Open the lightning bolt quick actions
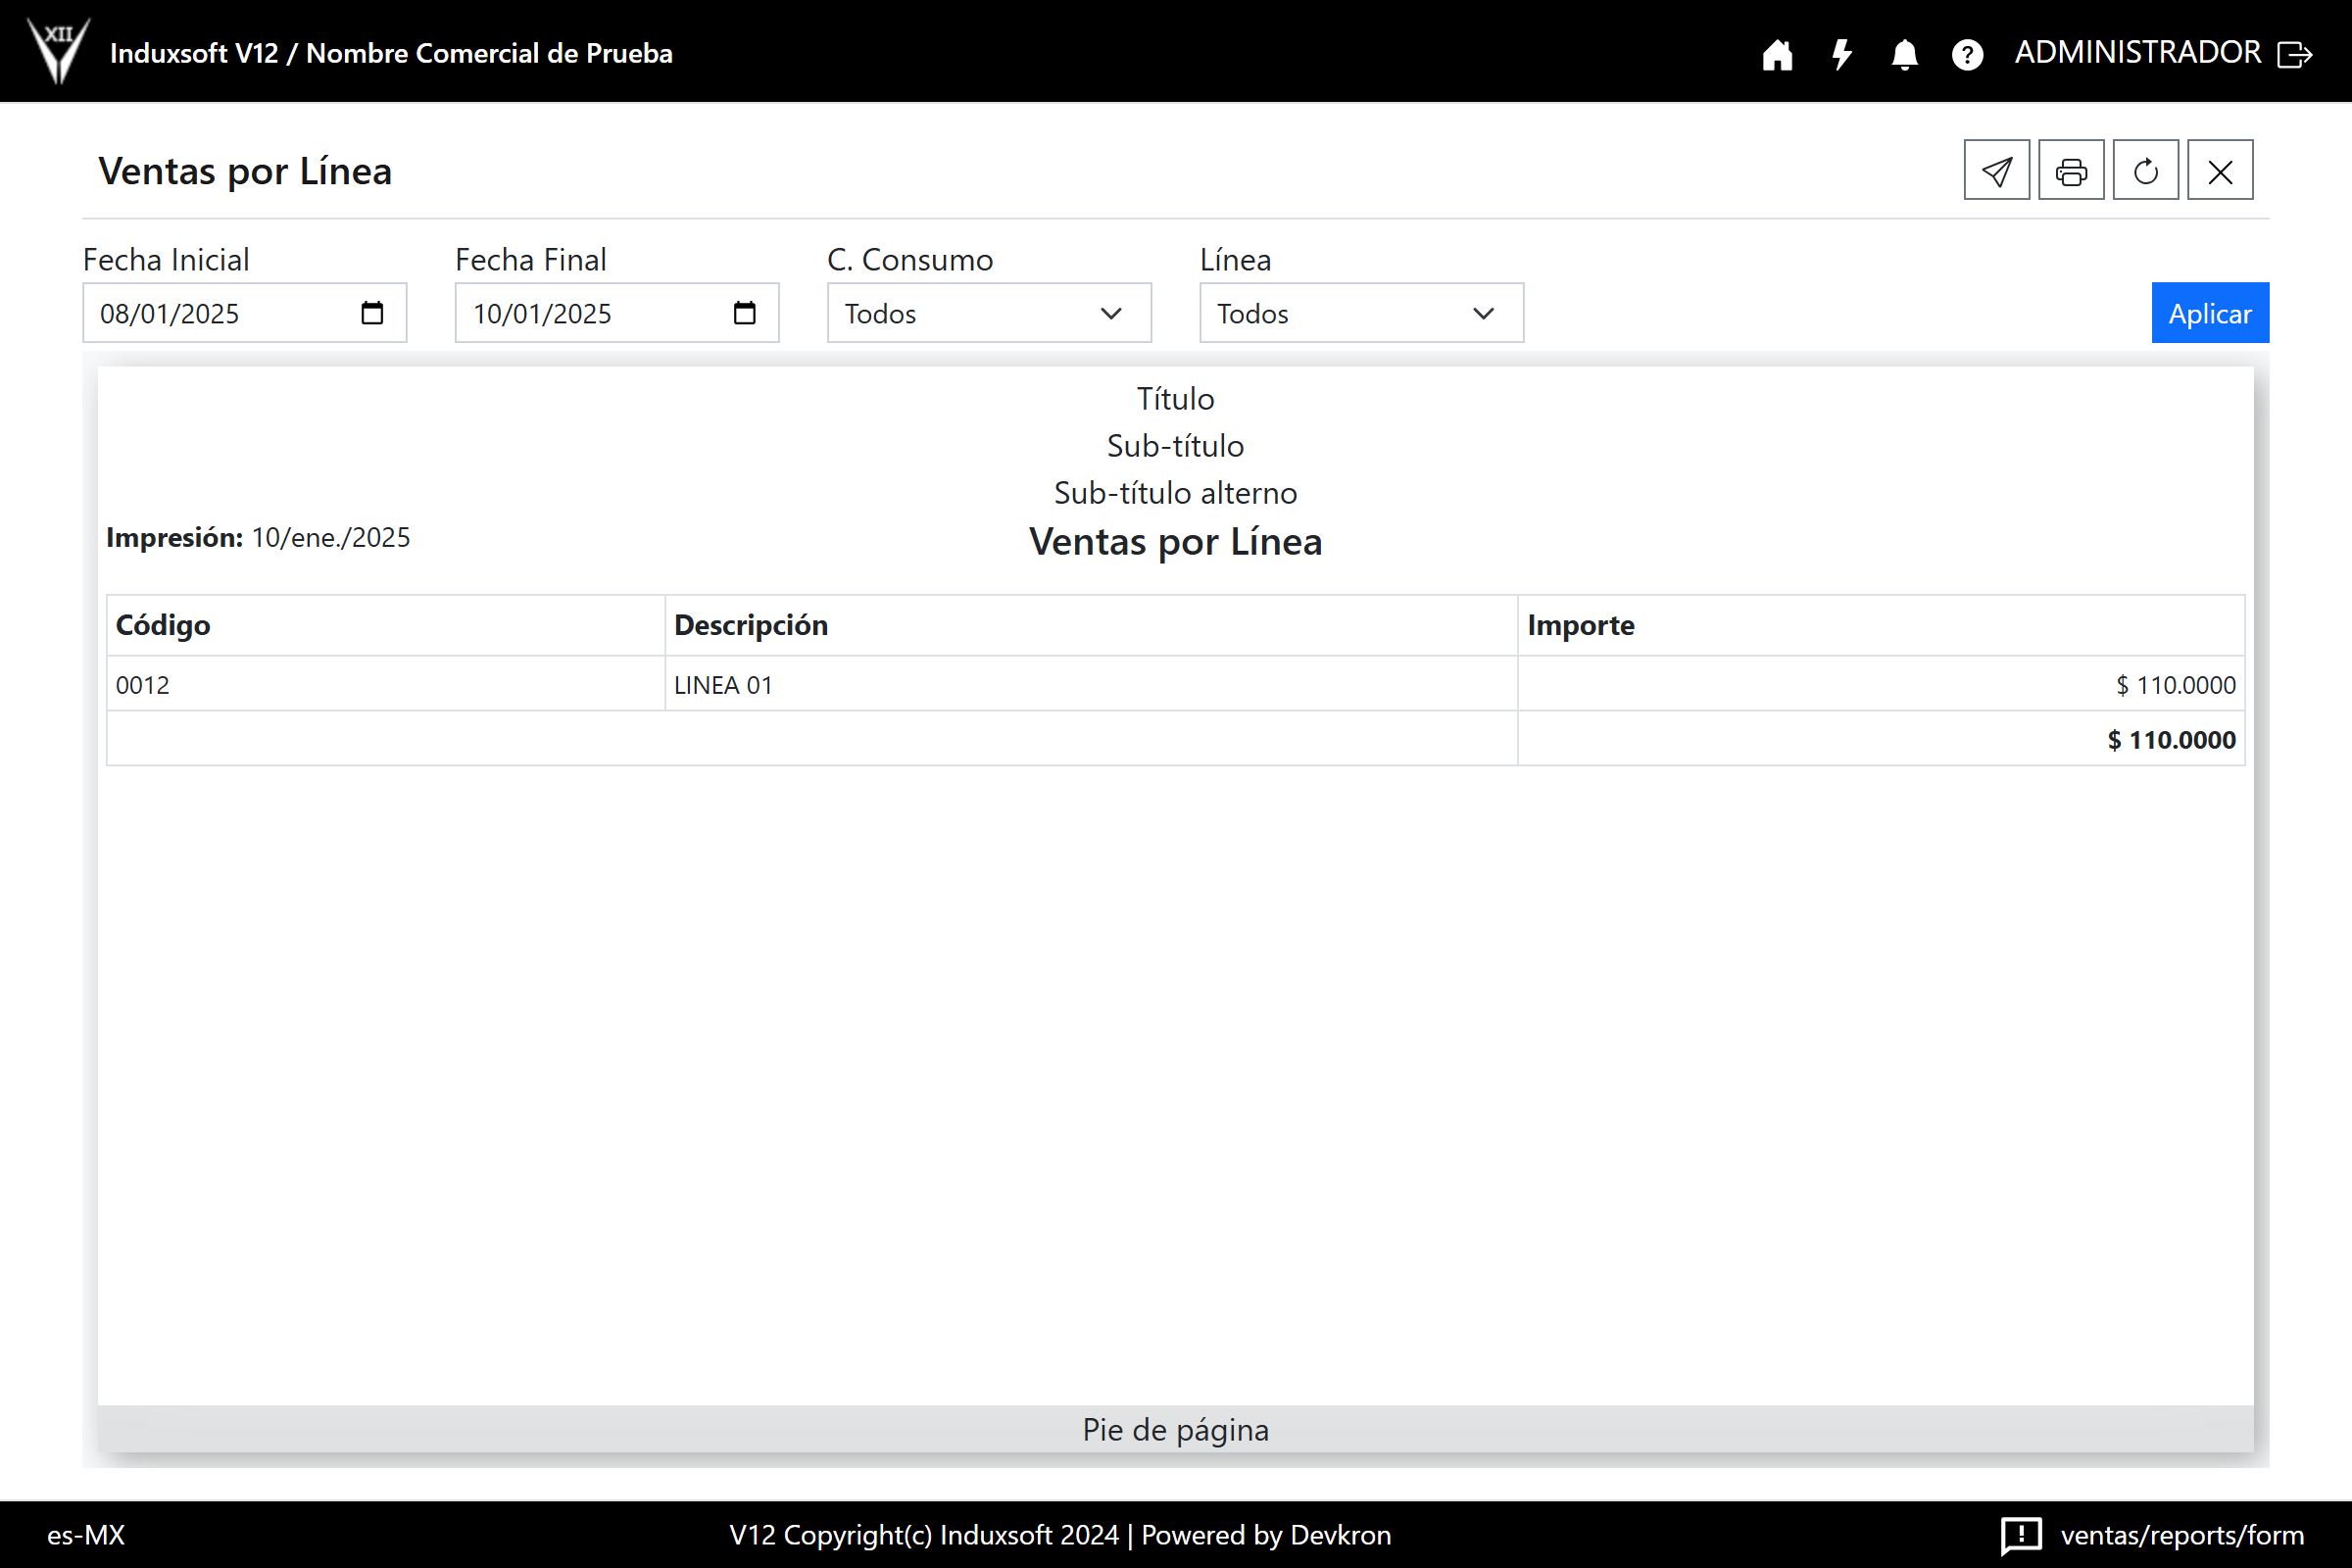Screen dimensions: 2352x1568 pyautogui.click(x=1841, y=54)
